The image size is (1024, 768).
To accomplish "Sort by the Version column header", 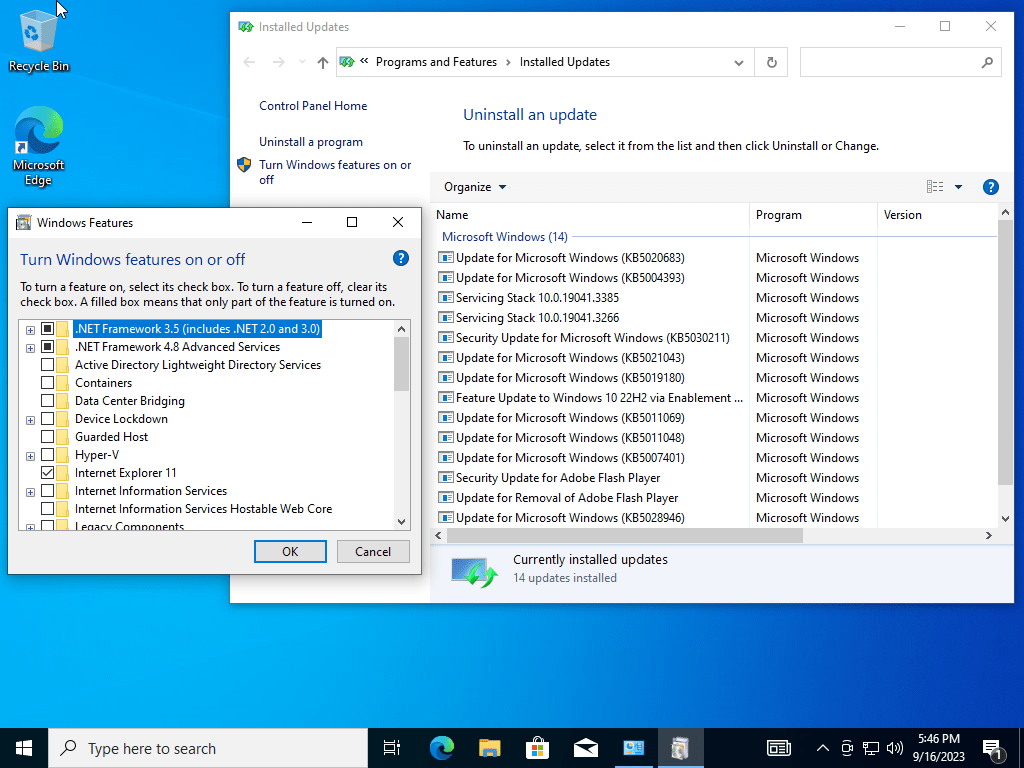I will click(x=938, y=215).
